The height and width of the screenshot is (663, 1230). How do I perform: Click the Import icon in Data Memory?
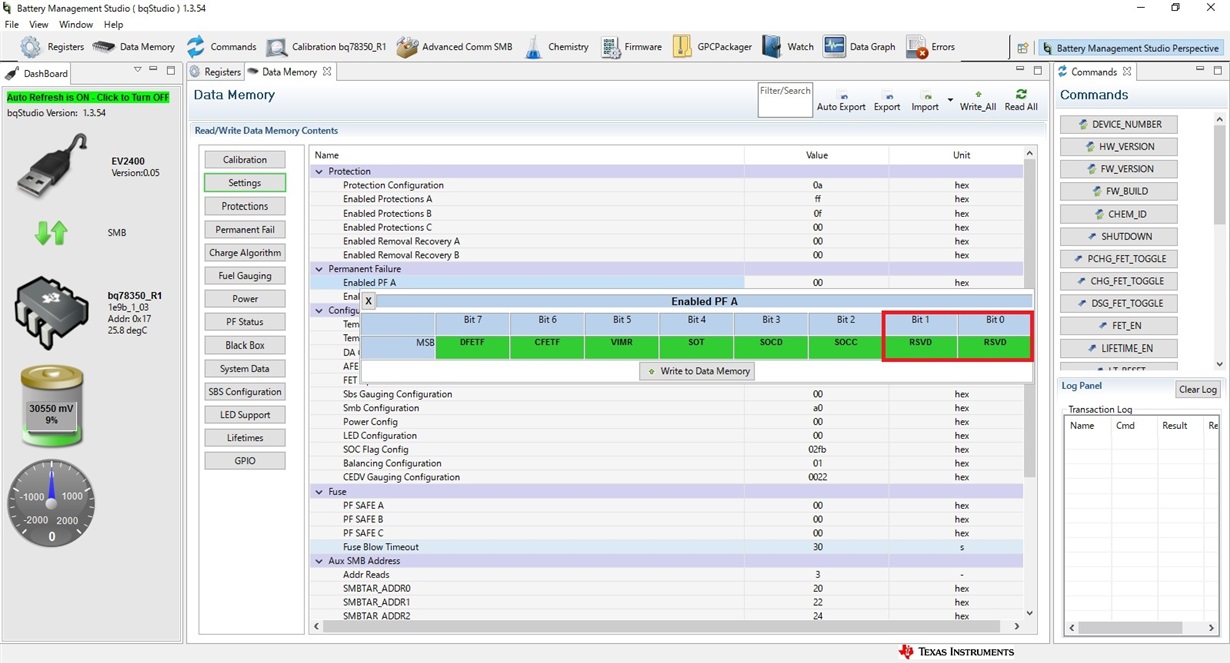click(x=925, y=101)
